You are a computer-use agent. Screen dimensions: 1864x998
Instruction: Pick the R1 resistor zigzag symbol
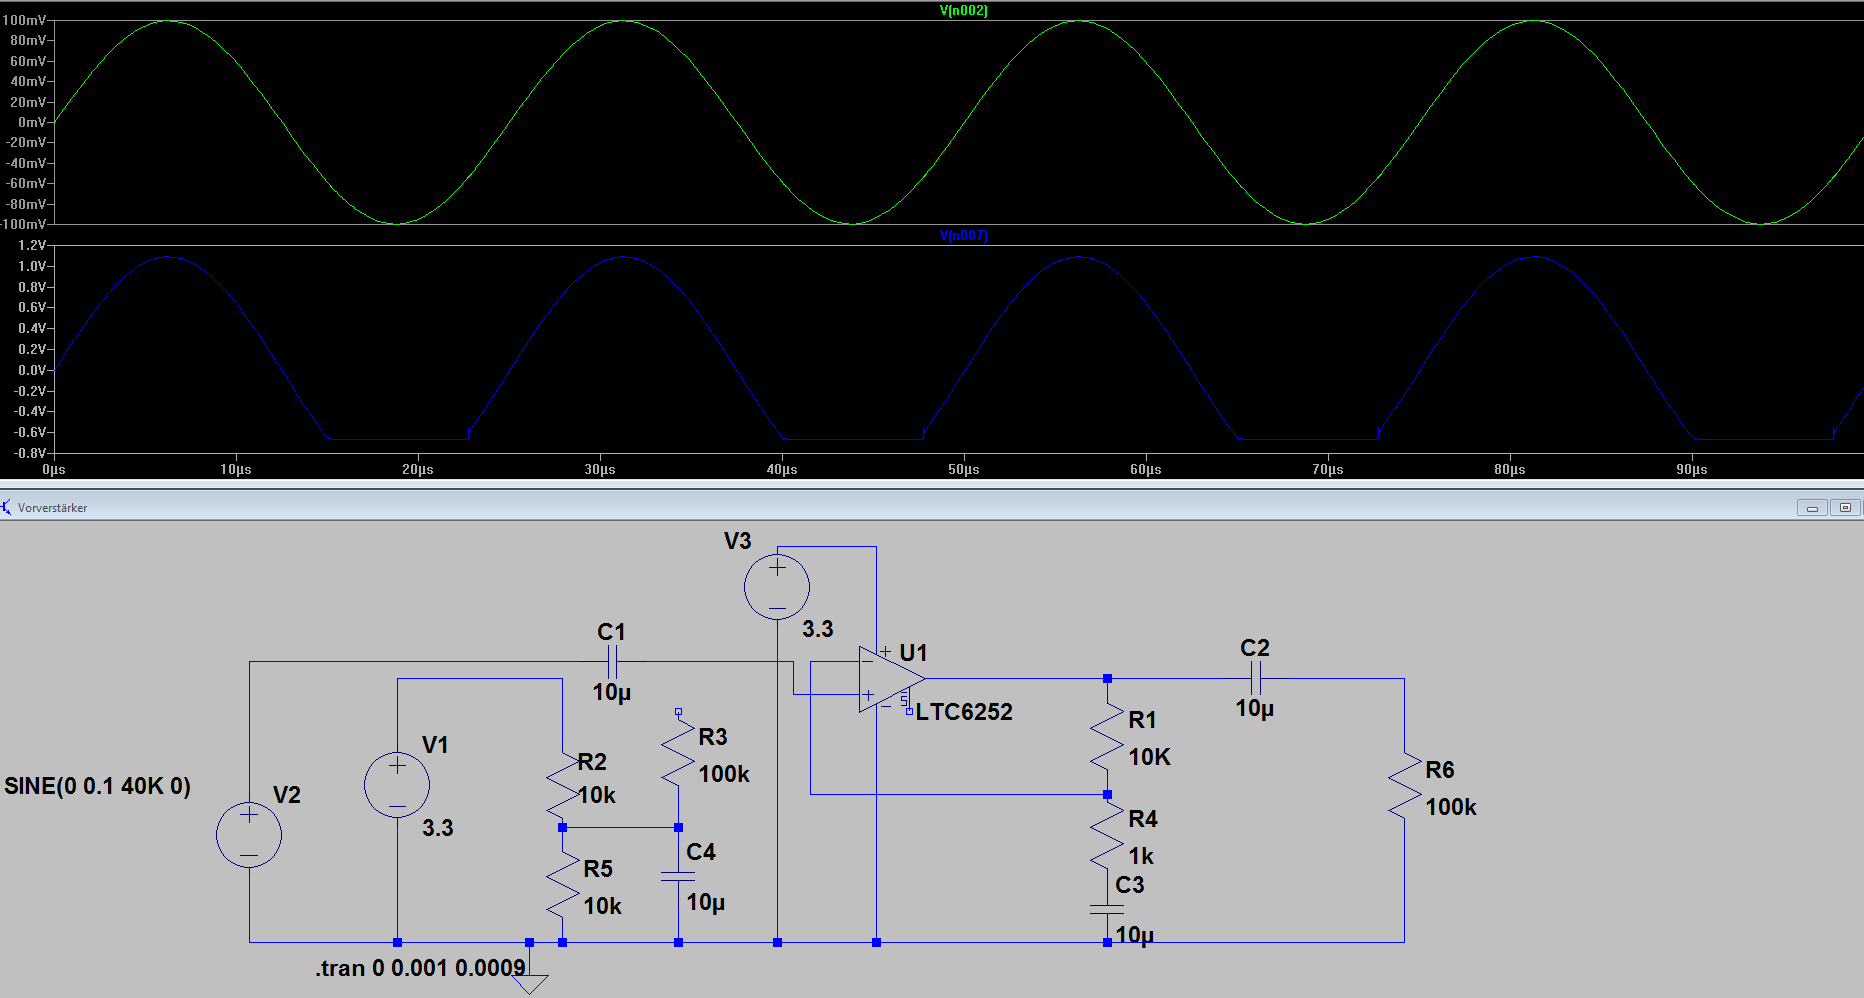1107,737
